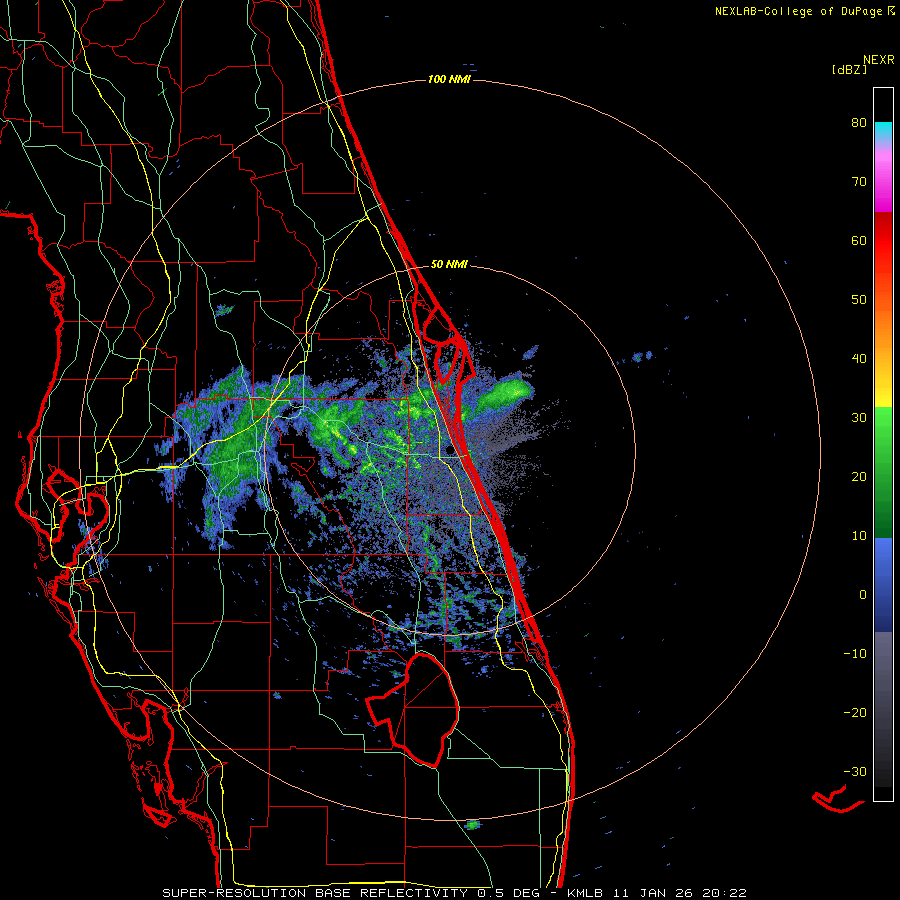The image size is (900, 900).
Task: Click the -20 value on the dBZ scale
Action: coord(855,713)
